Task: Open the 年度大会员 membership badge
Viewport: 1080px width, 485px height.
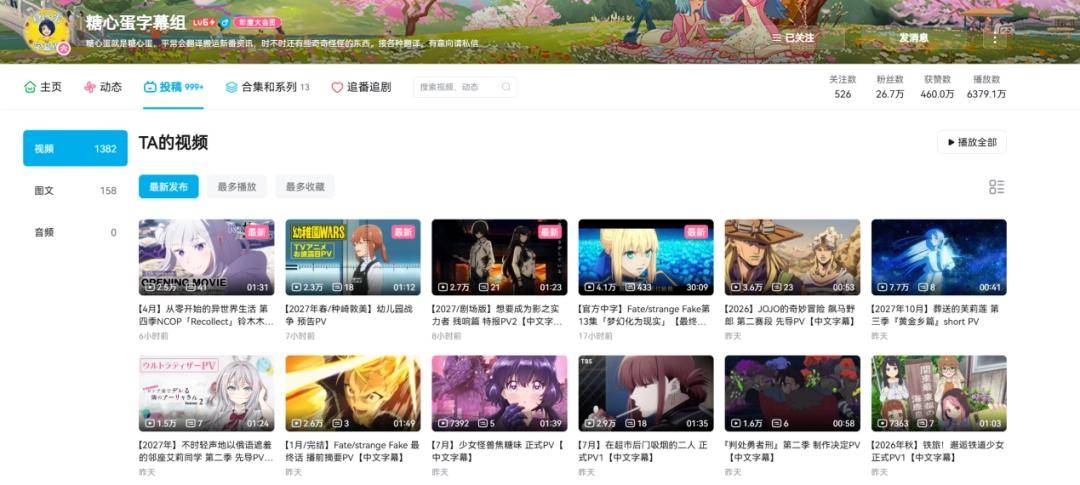Action: pos(257,23)
